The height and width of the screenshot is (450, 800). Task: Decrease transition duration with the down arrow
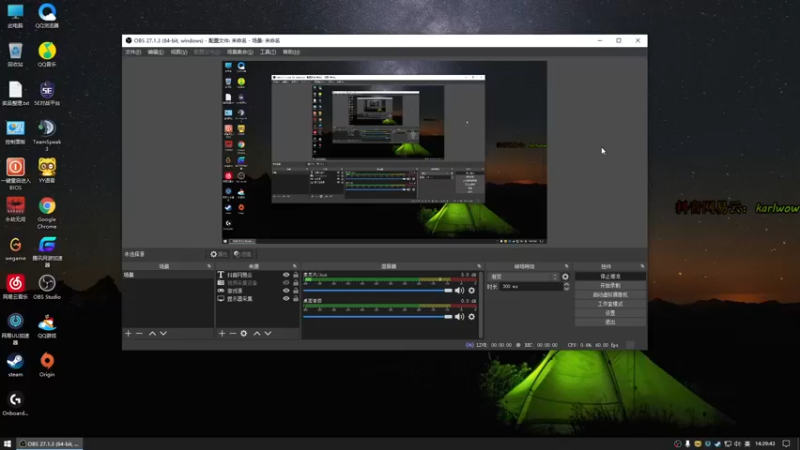pos(566,289)
